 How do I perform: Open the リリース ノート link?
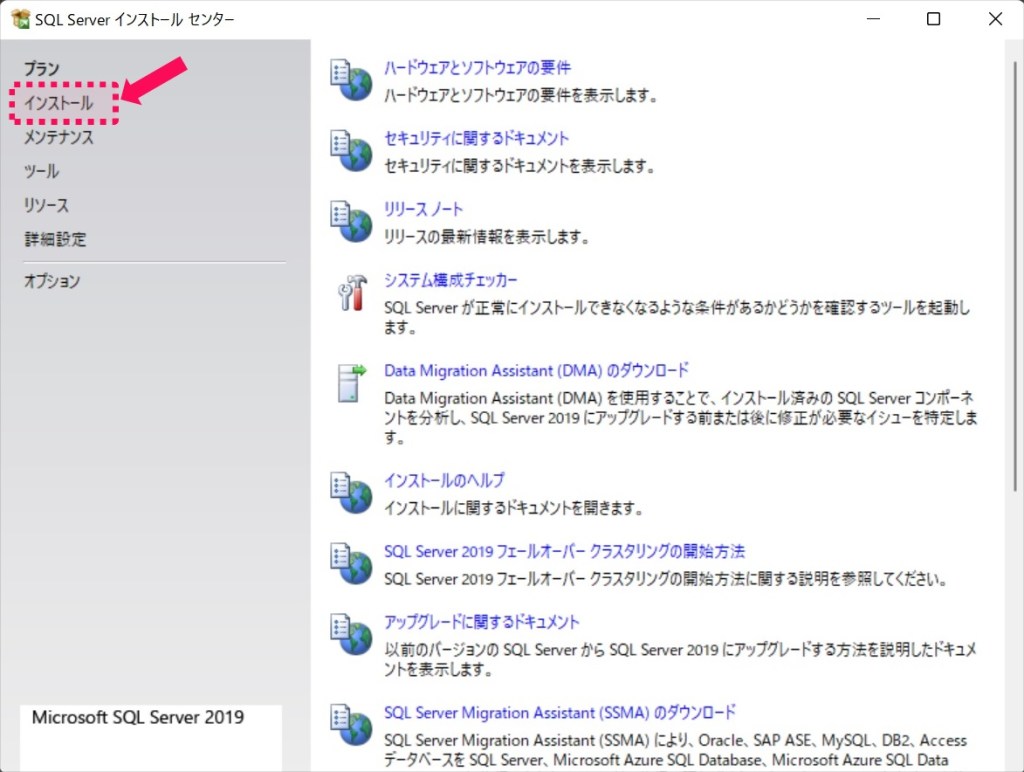pos(423,210)
